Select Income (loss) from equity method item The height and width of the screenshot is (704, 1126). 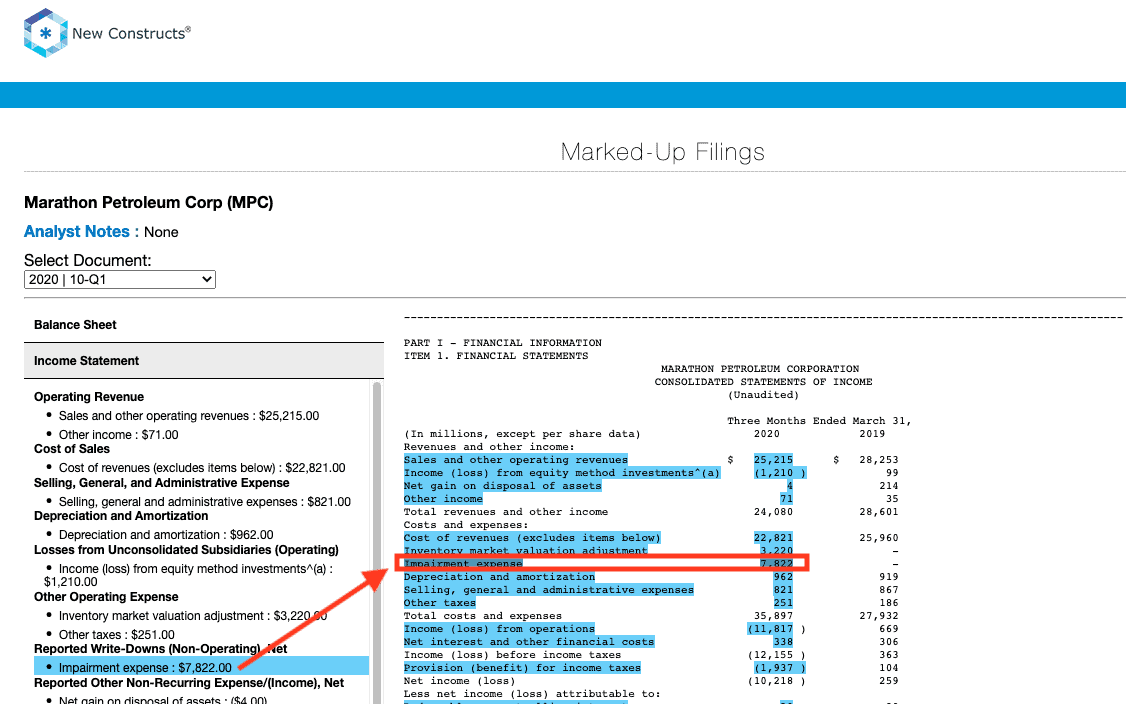(x=188, y=575)
